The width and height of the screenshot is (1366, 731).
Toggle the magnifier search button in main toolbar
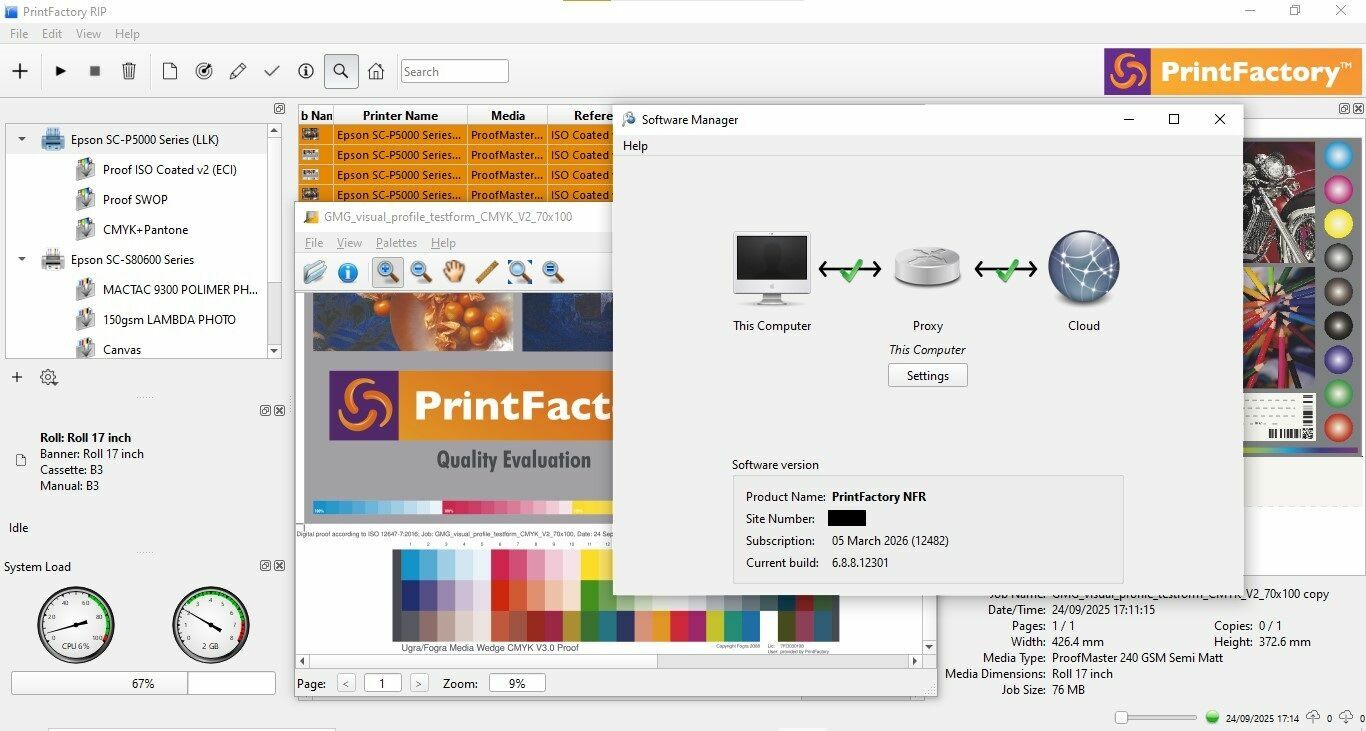click(x=341, y=71)
